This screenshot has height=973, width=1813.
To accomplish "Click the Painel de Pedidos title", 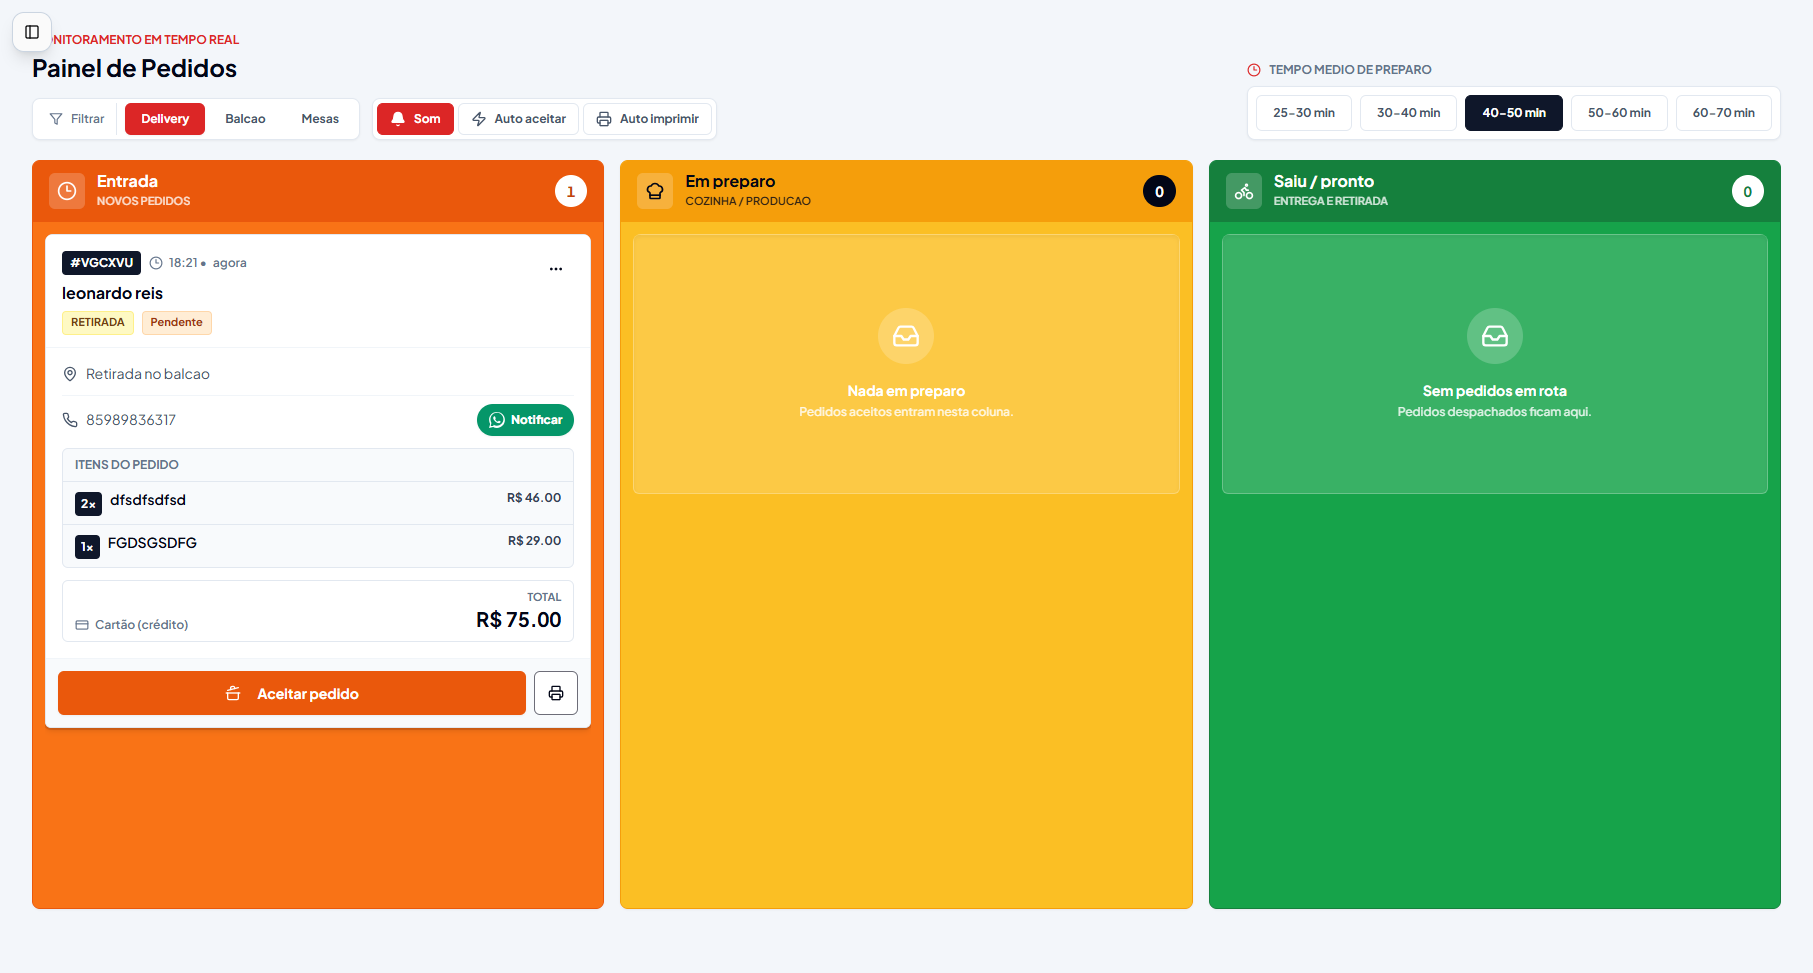I will coord(134,68).
